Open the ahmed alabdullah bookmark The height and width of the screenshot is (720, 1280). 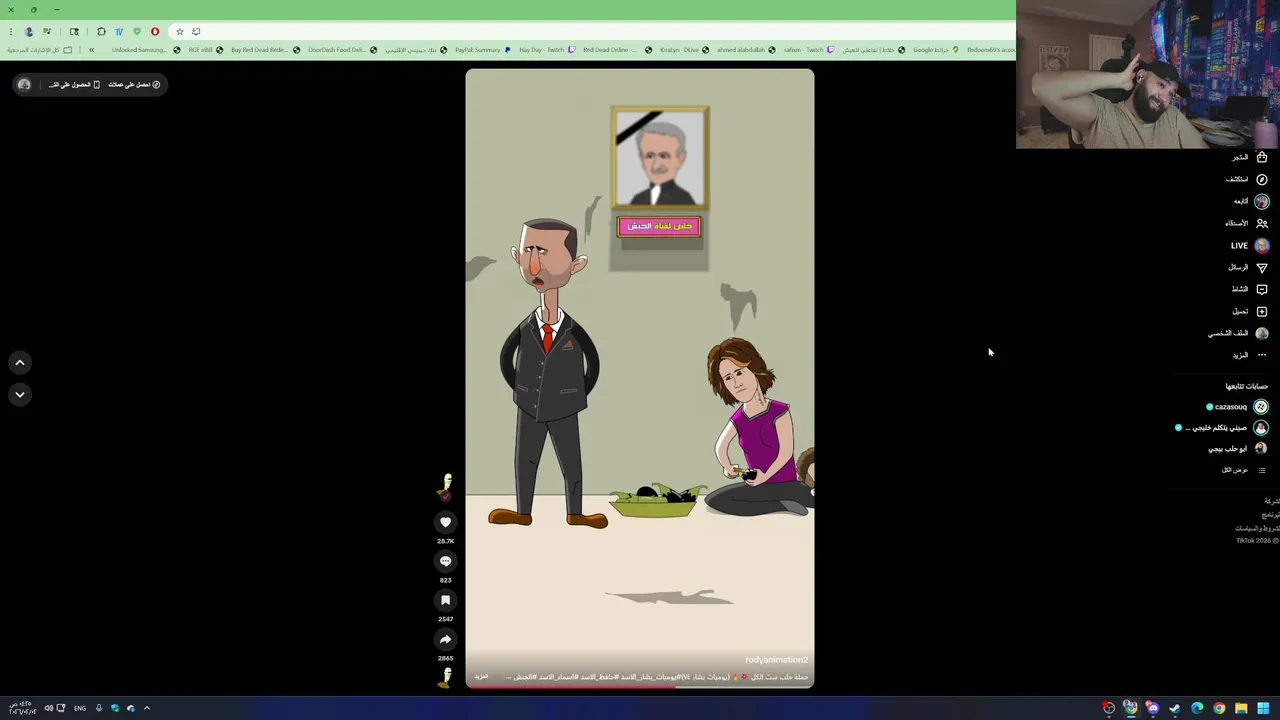click(x=747, y=50)
